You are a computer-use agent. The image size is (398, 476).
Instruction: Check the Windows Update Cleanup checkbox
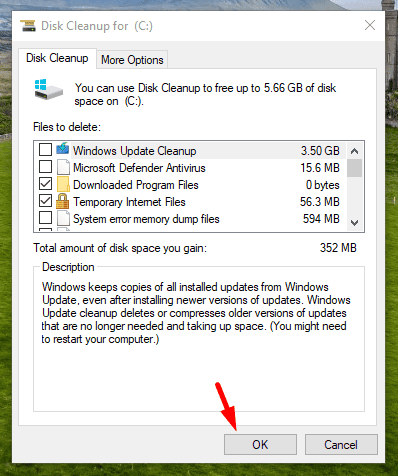[45, 150]
